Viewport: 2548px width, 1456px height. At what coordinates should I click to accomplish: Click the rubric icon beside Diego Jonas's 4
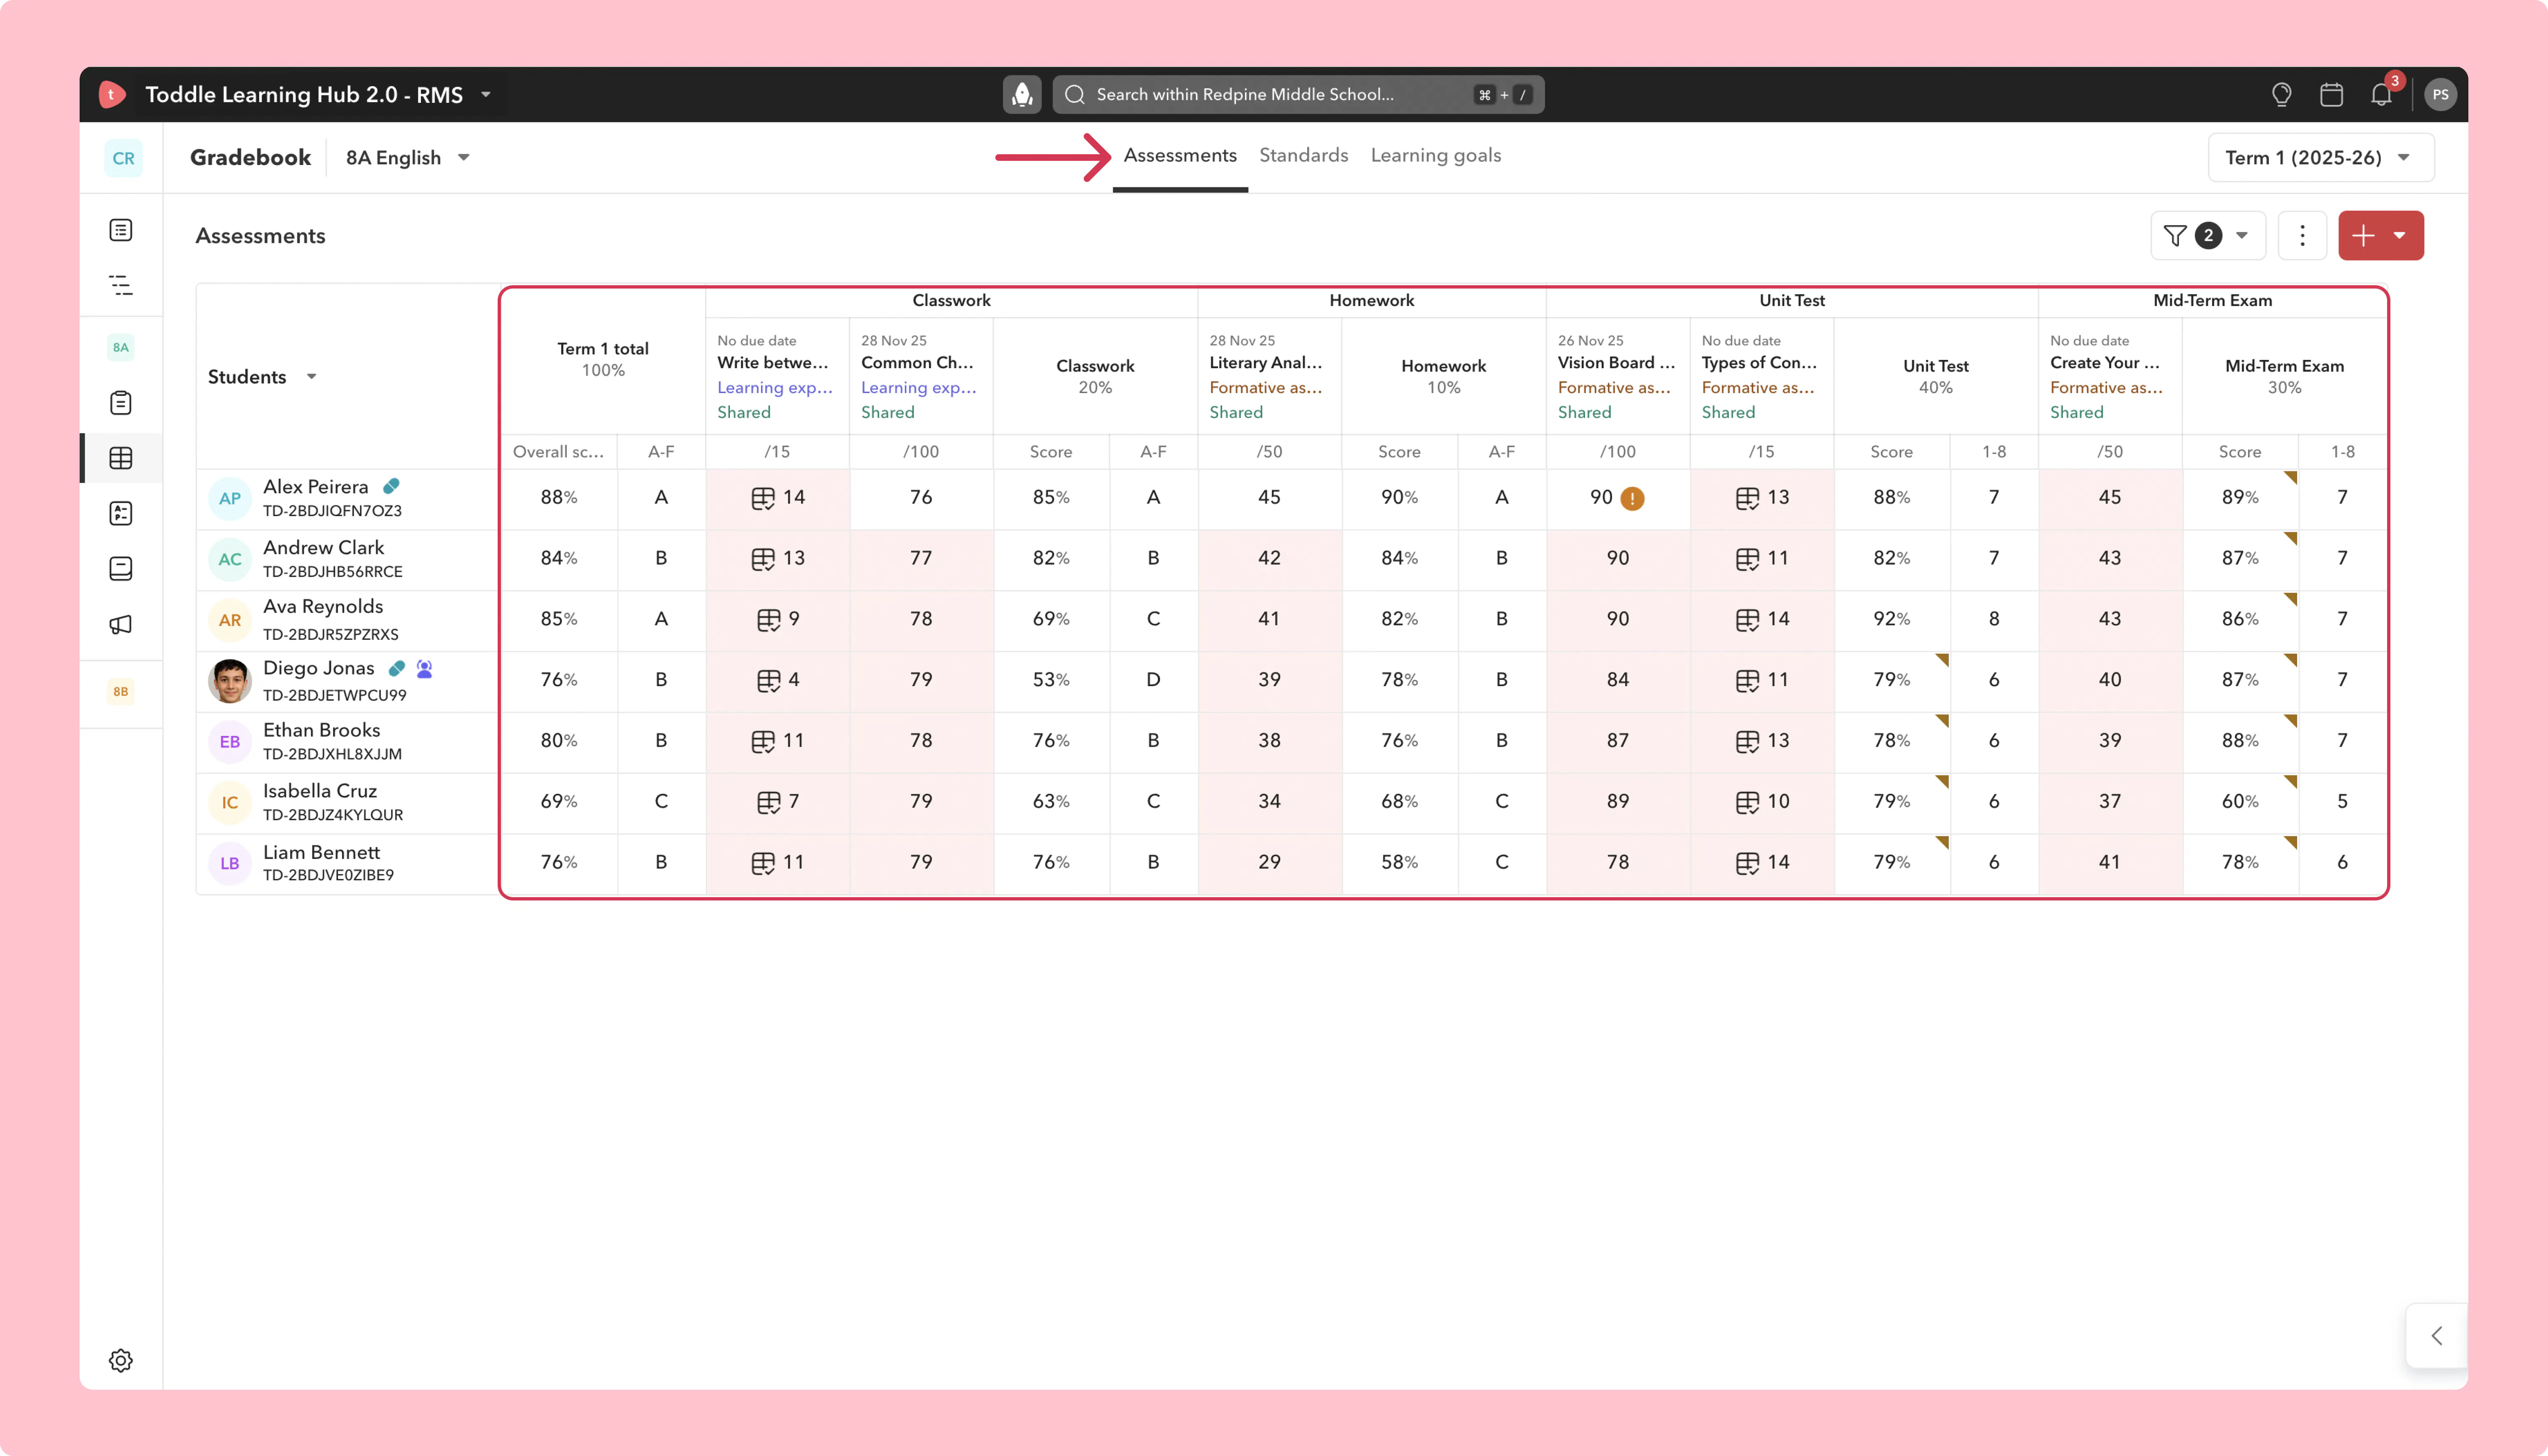click(768, 681)
